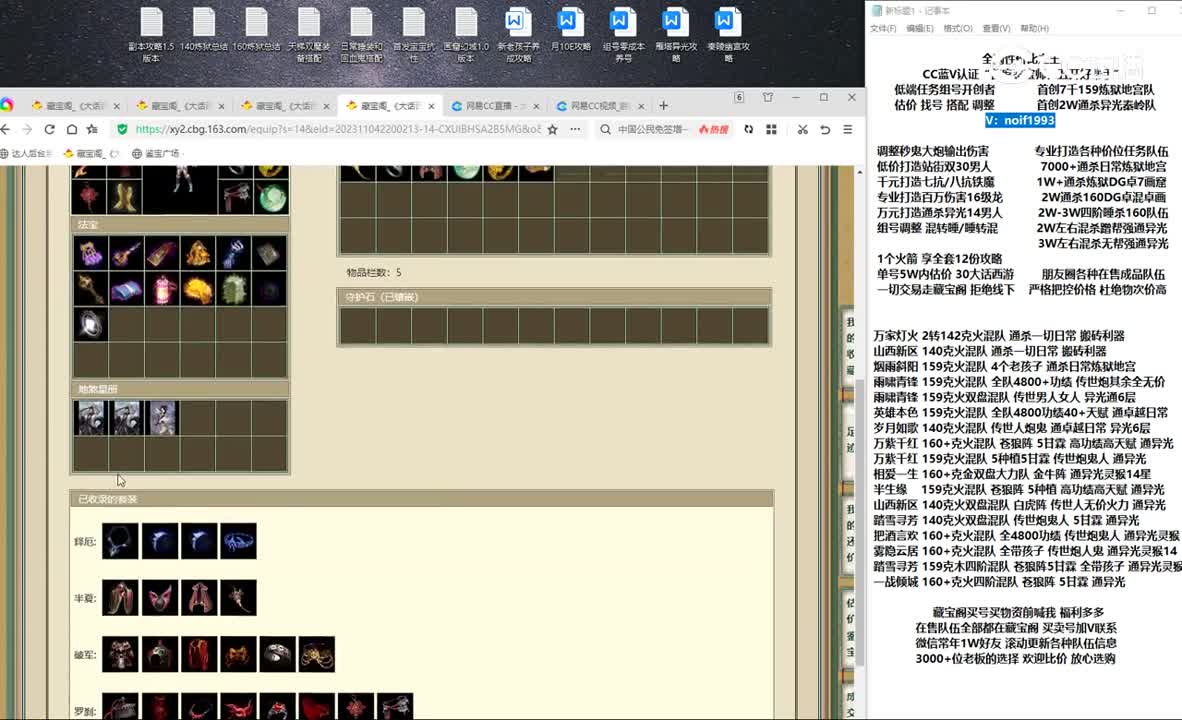Go to the browser home page
Image resolution: width=1182 pixels, height=720 pixels.
pos(72,130)
